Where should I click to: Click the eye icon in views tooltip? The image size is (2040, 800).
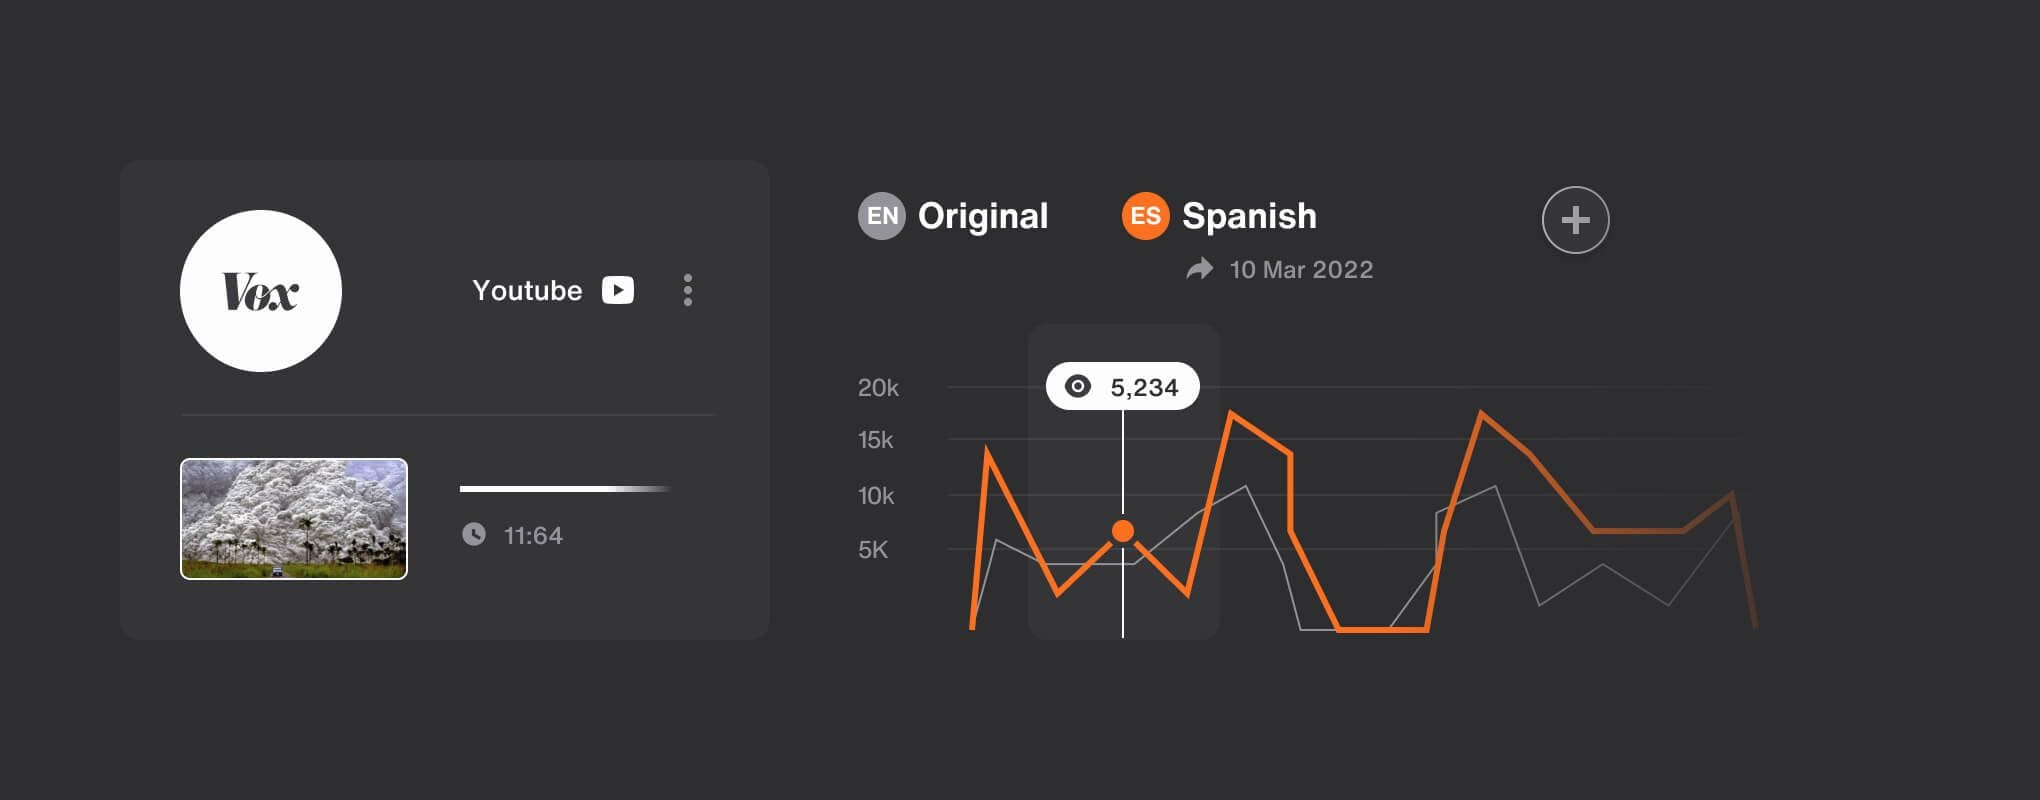pos(1078,387)
